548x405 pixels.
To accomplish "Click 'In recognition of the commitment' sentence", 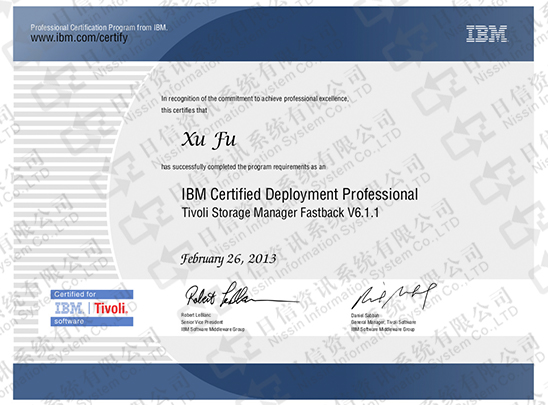I will [x=255, y=99].
